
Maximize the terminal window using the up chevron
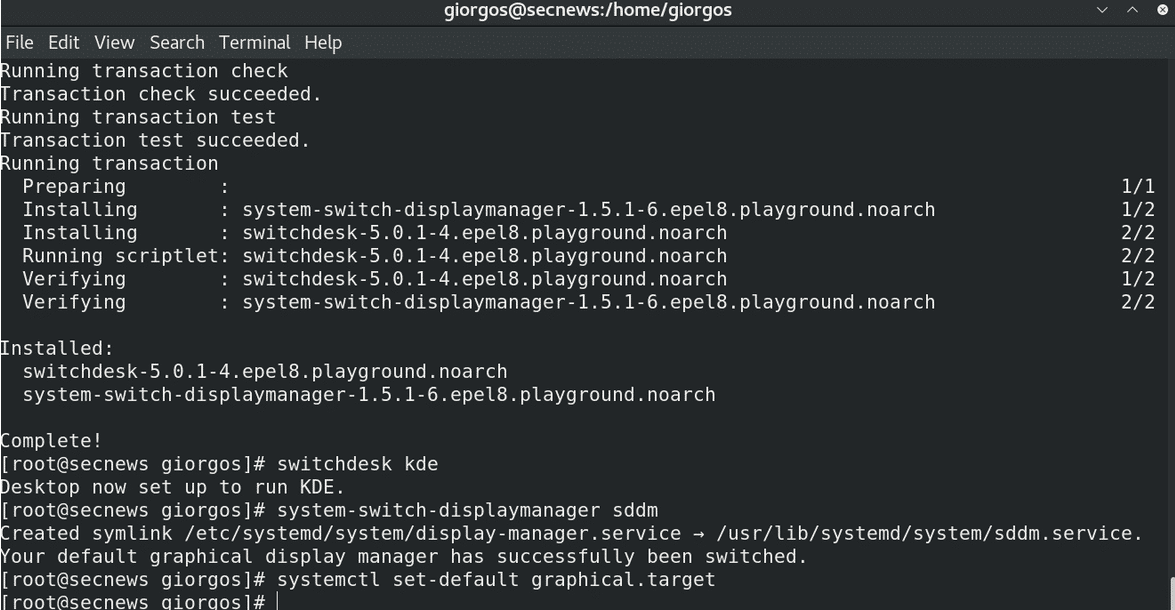click(1132, 10)
